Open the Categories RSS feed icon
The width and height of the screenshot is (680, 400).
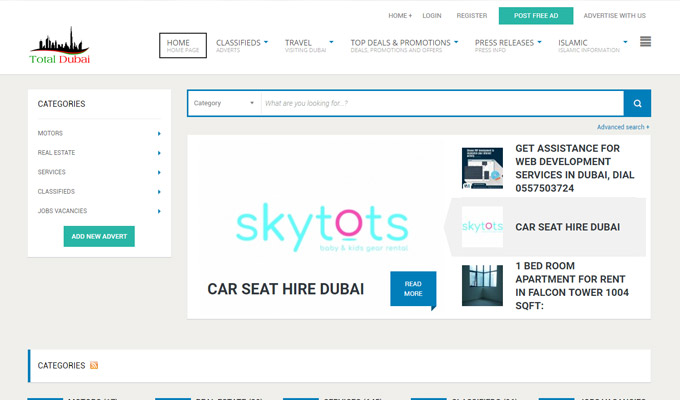[94, 365]
